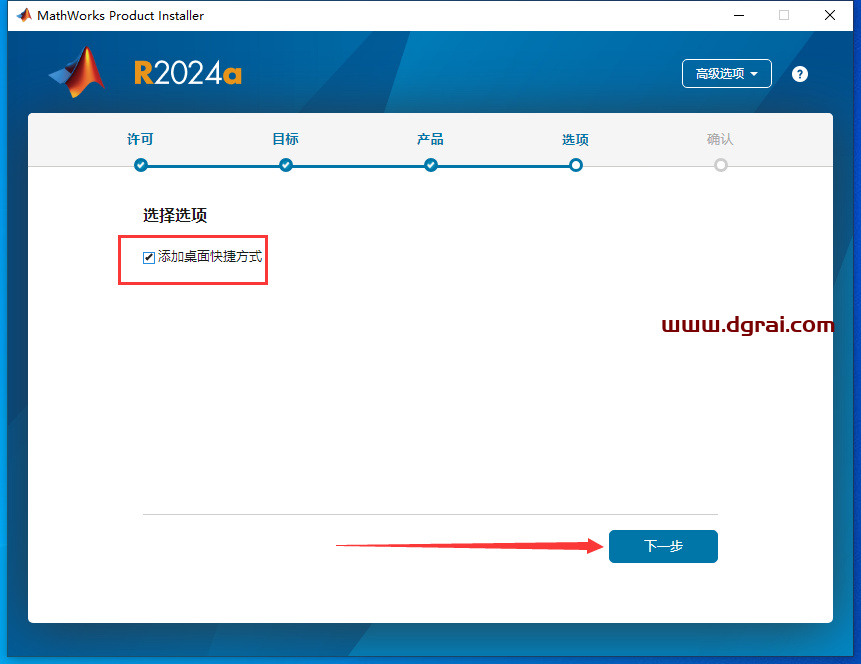Click the MathWorks Product Installer title text
This screenshot has width=861, height=664.
(x=120, y=16)
